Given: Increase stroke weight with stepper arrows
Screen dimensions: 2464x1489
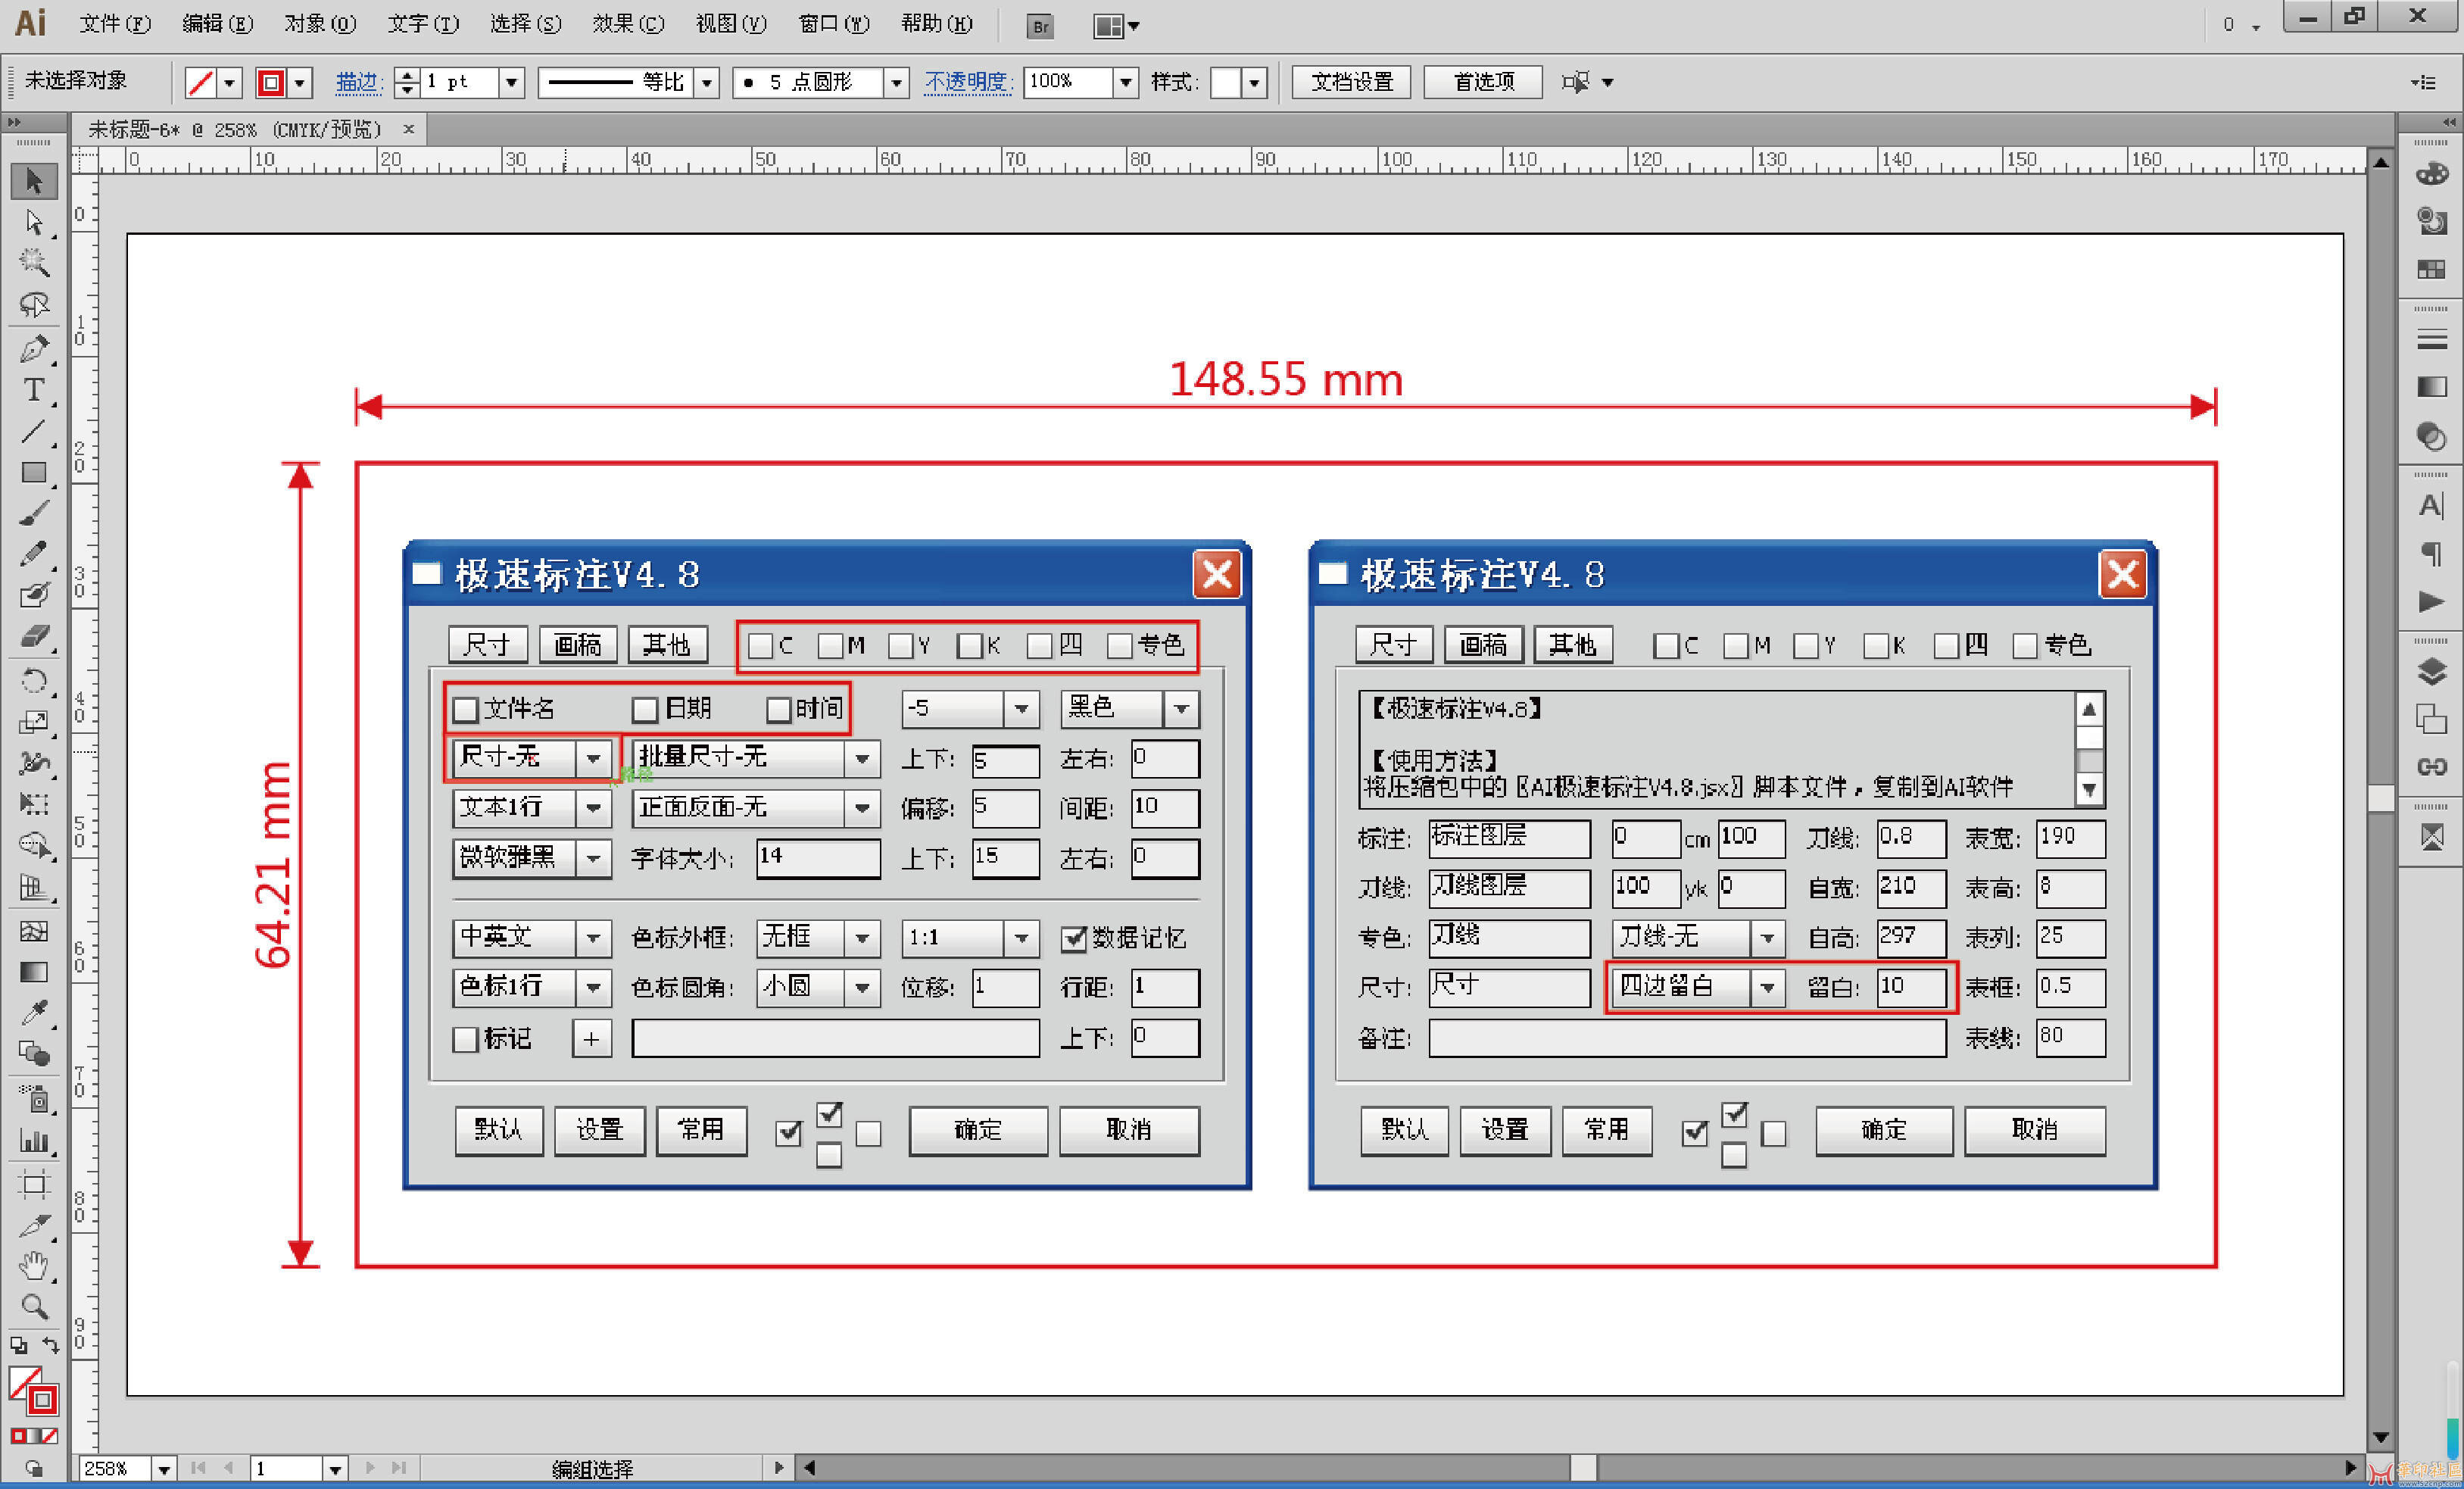Looking at the screenshot, I should point(407,74).
